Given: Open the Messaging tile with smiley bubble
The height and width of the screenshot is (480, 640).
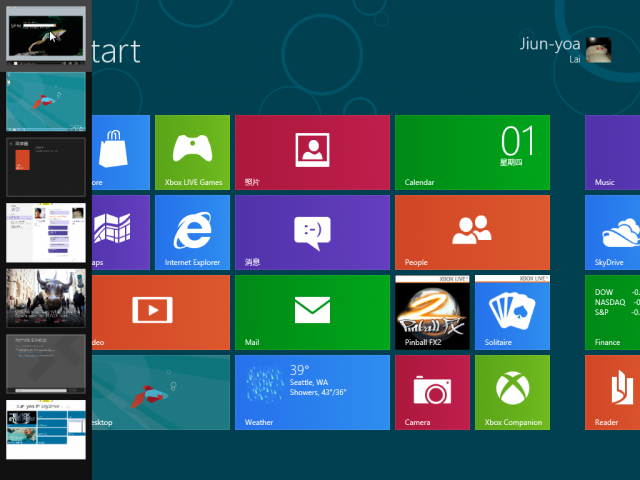Looking at the screenshot, I should [312, 232].
